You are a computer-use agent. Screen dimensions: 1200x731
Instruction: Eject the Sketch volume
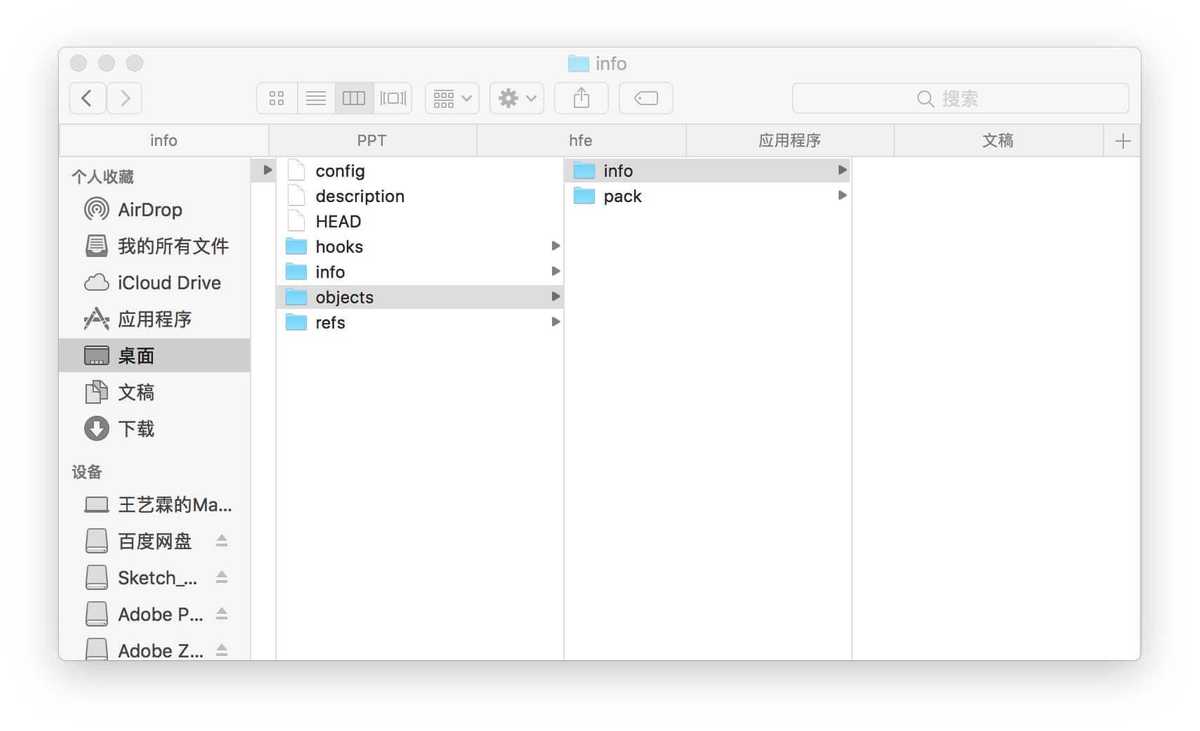(x=222, y=578)
